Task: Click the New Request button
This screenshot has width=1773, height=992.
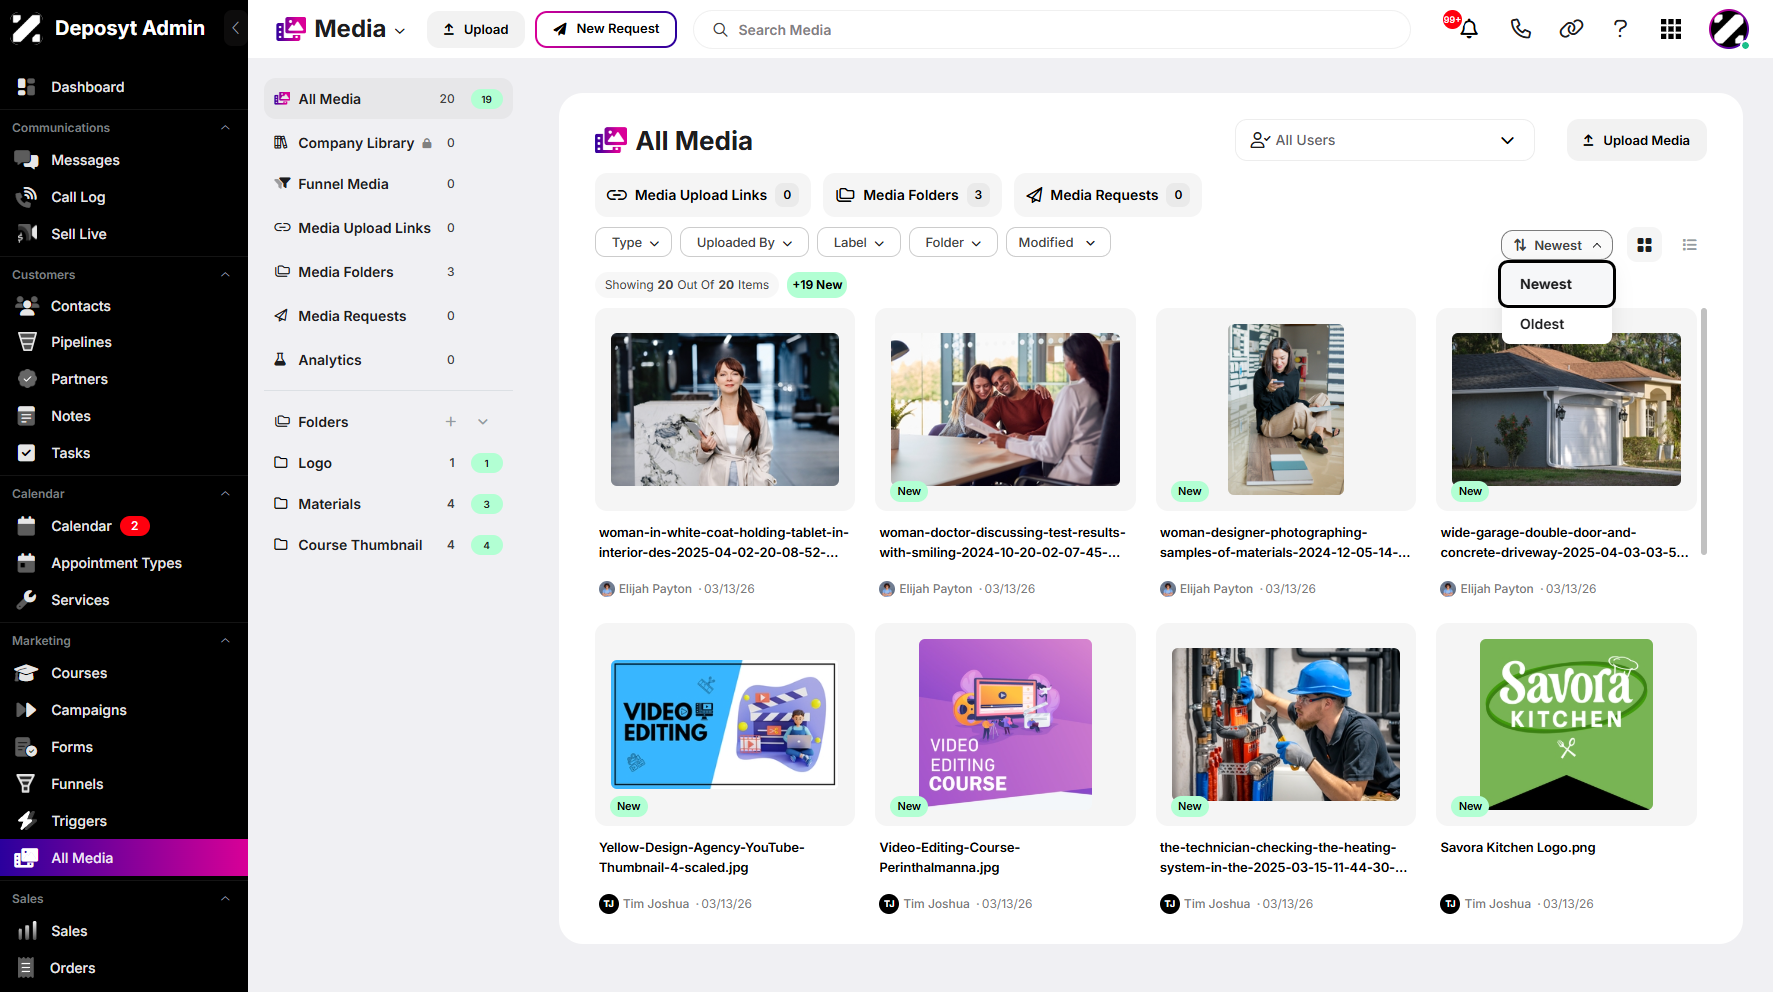Action: [606, 29]
